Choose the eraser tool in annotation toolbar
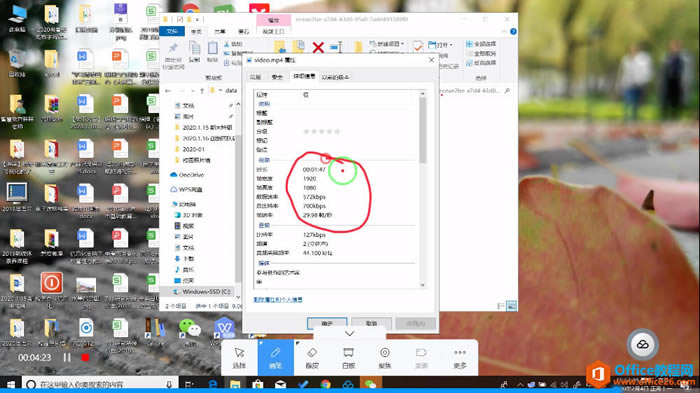 [x=312, y=358]
